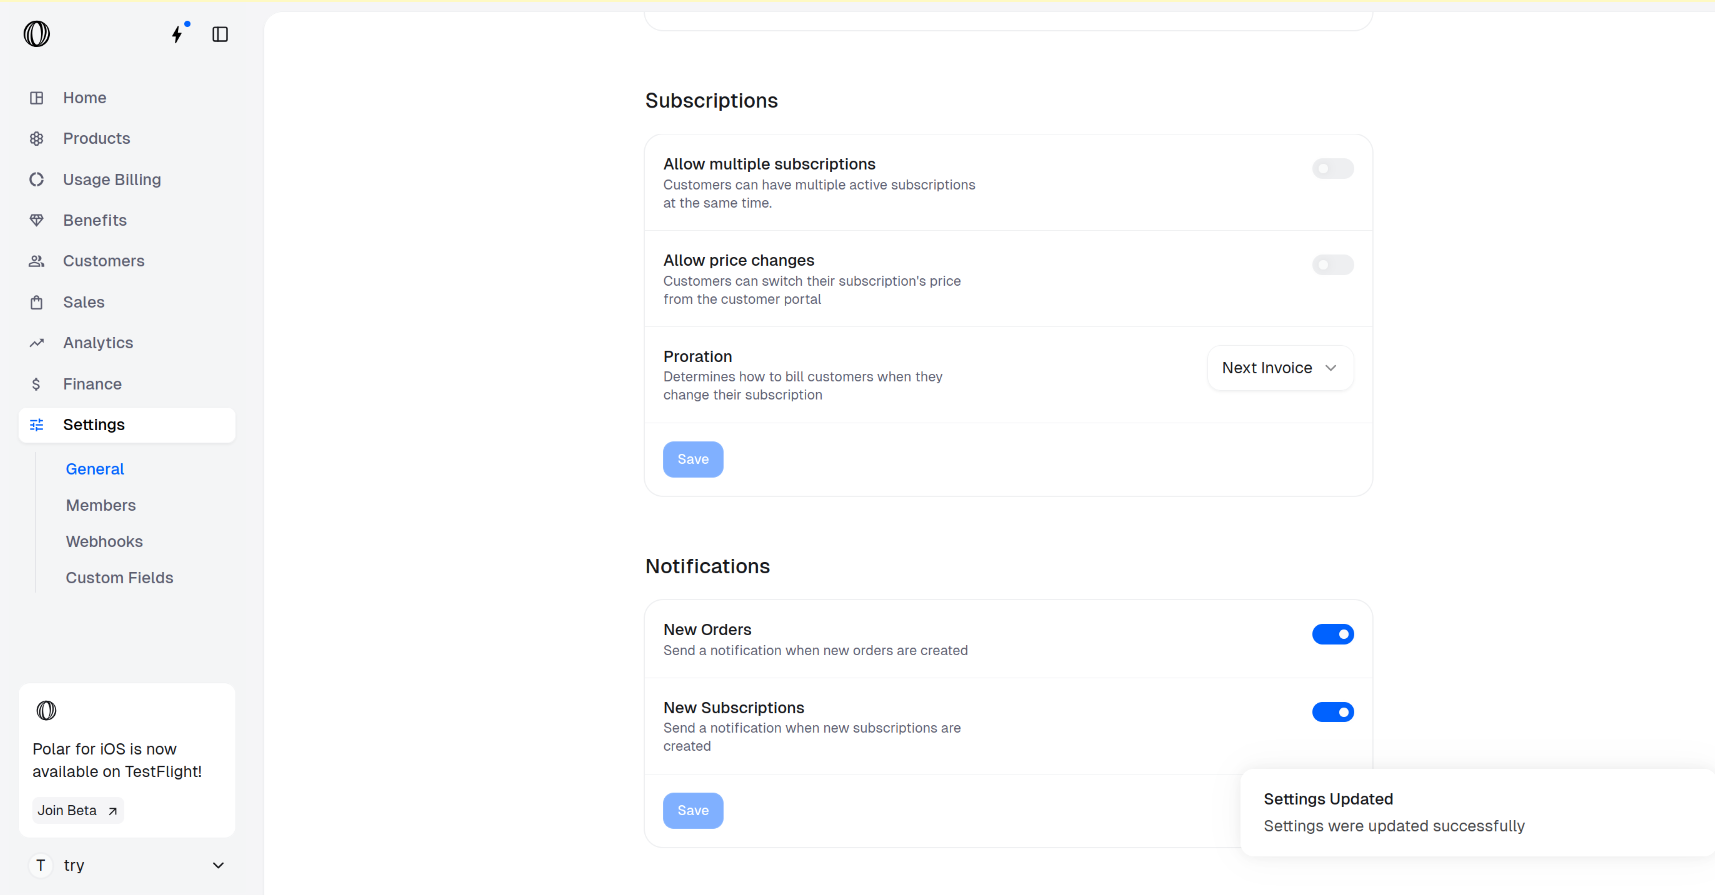Click the Usage Billing icon
Viewport: 1715px width, 895px height.
(37, 180)
